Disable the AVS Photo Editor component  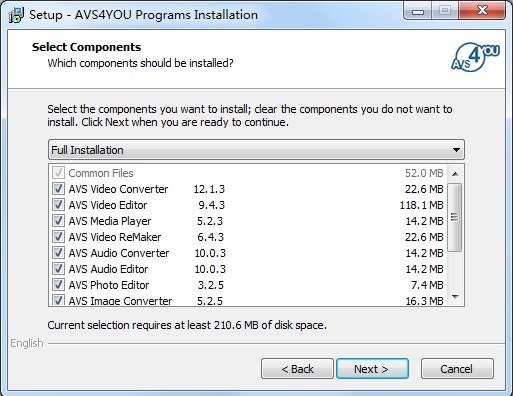(58, 285)
